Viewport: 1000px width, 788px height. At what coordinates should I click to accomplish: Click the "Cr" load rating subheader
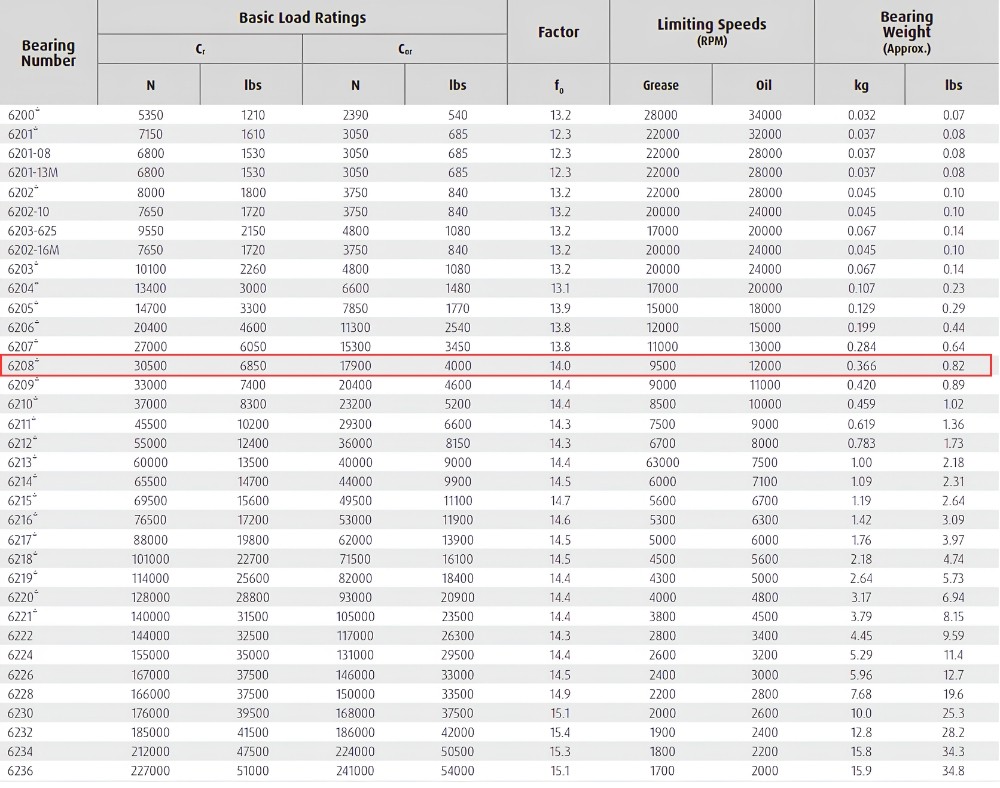[x=200, y=49]
